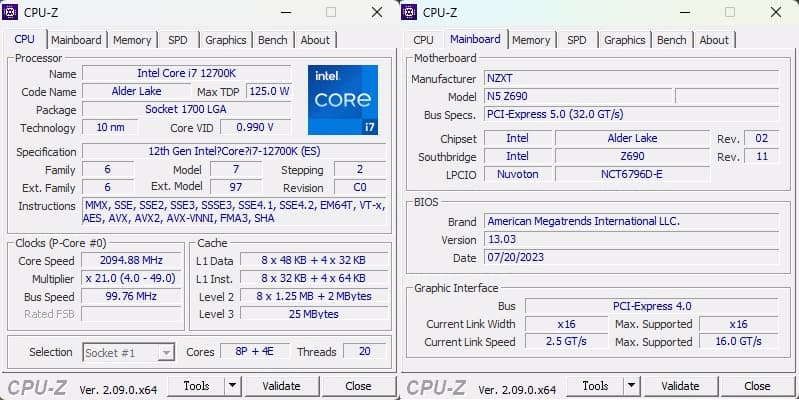Open SPD tab in right window
Image resolution: width=799 pixels, height=400 pixels.
tap(576, 40)
